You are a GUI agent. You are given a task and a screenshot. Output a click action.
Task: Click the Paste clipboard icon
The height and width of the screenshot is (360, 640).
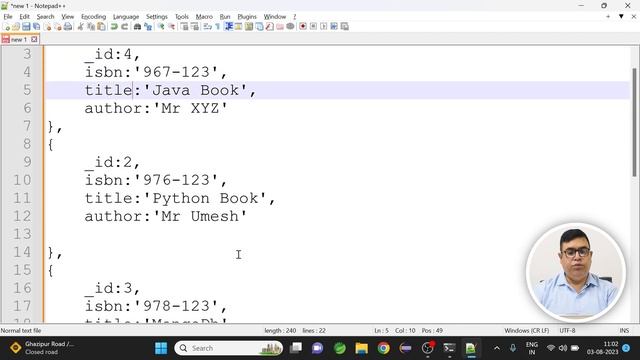coord(101,27)
